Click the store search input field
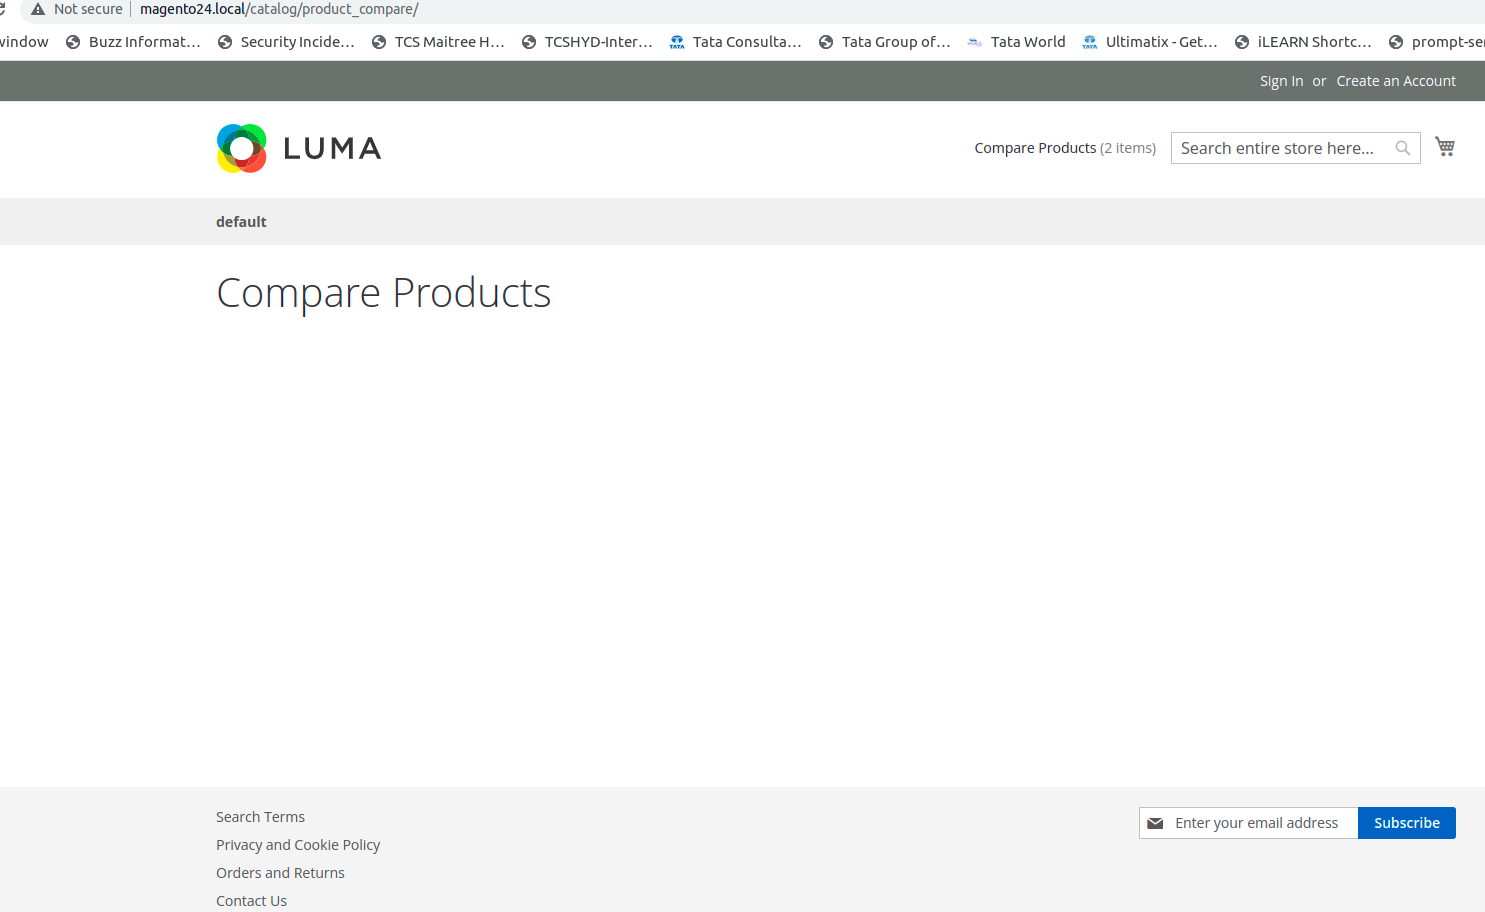Screen dimensions: 1485x912 (1280, 147)
